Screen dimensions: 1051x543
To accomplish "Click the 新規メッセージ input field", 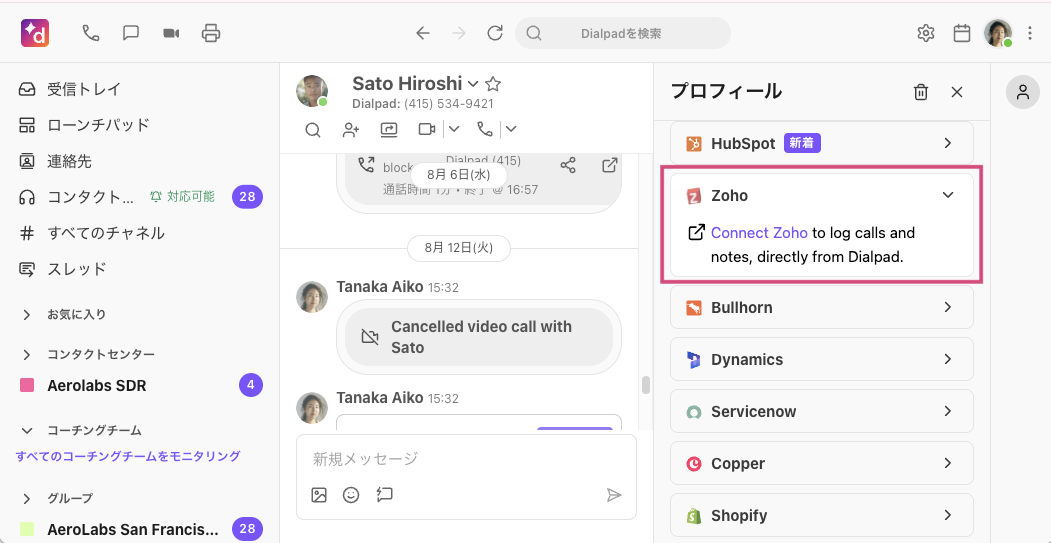I will [466, 459].
